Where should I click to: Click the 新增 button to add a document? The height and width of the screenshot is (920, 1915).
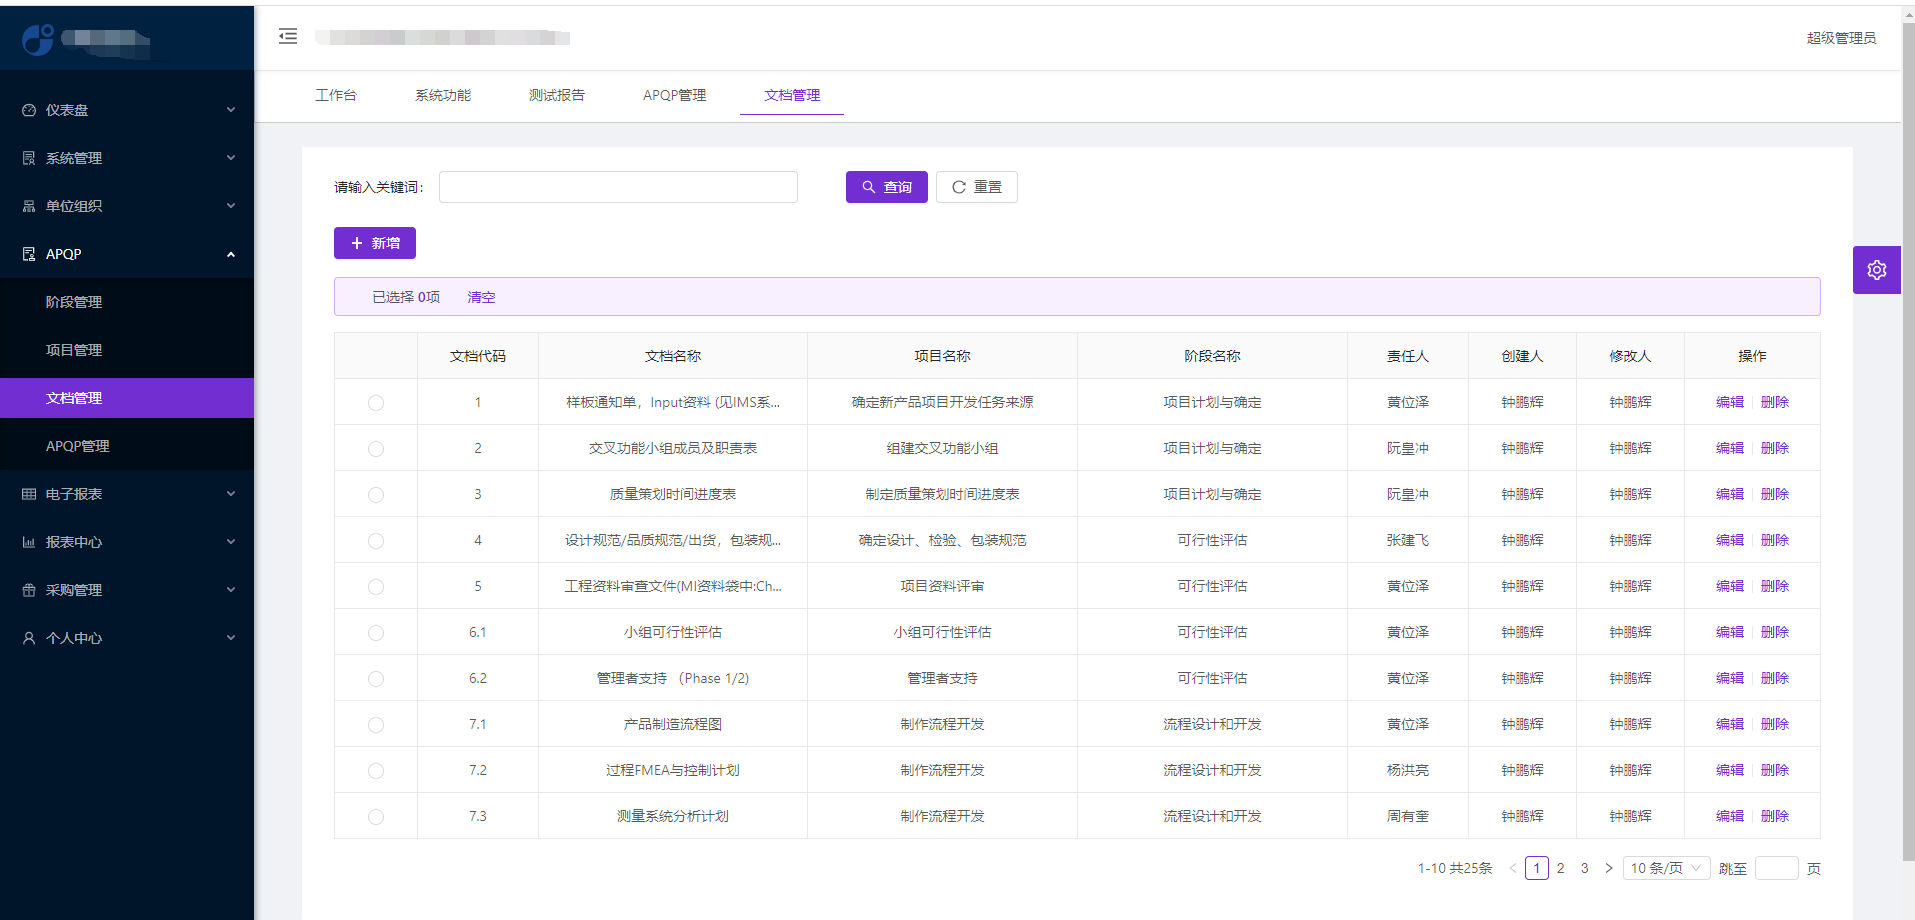(374, 243)
